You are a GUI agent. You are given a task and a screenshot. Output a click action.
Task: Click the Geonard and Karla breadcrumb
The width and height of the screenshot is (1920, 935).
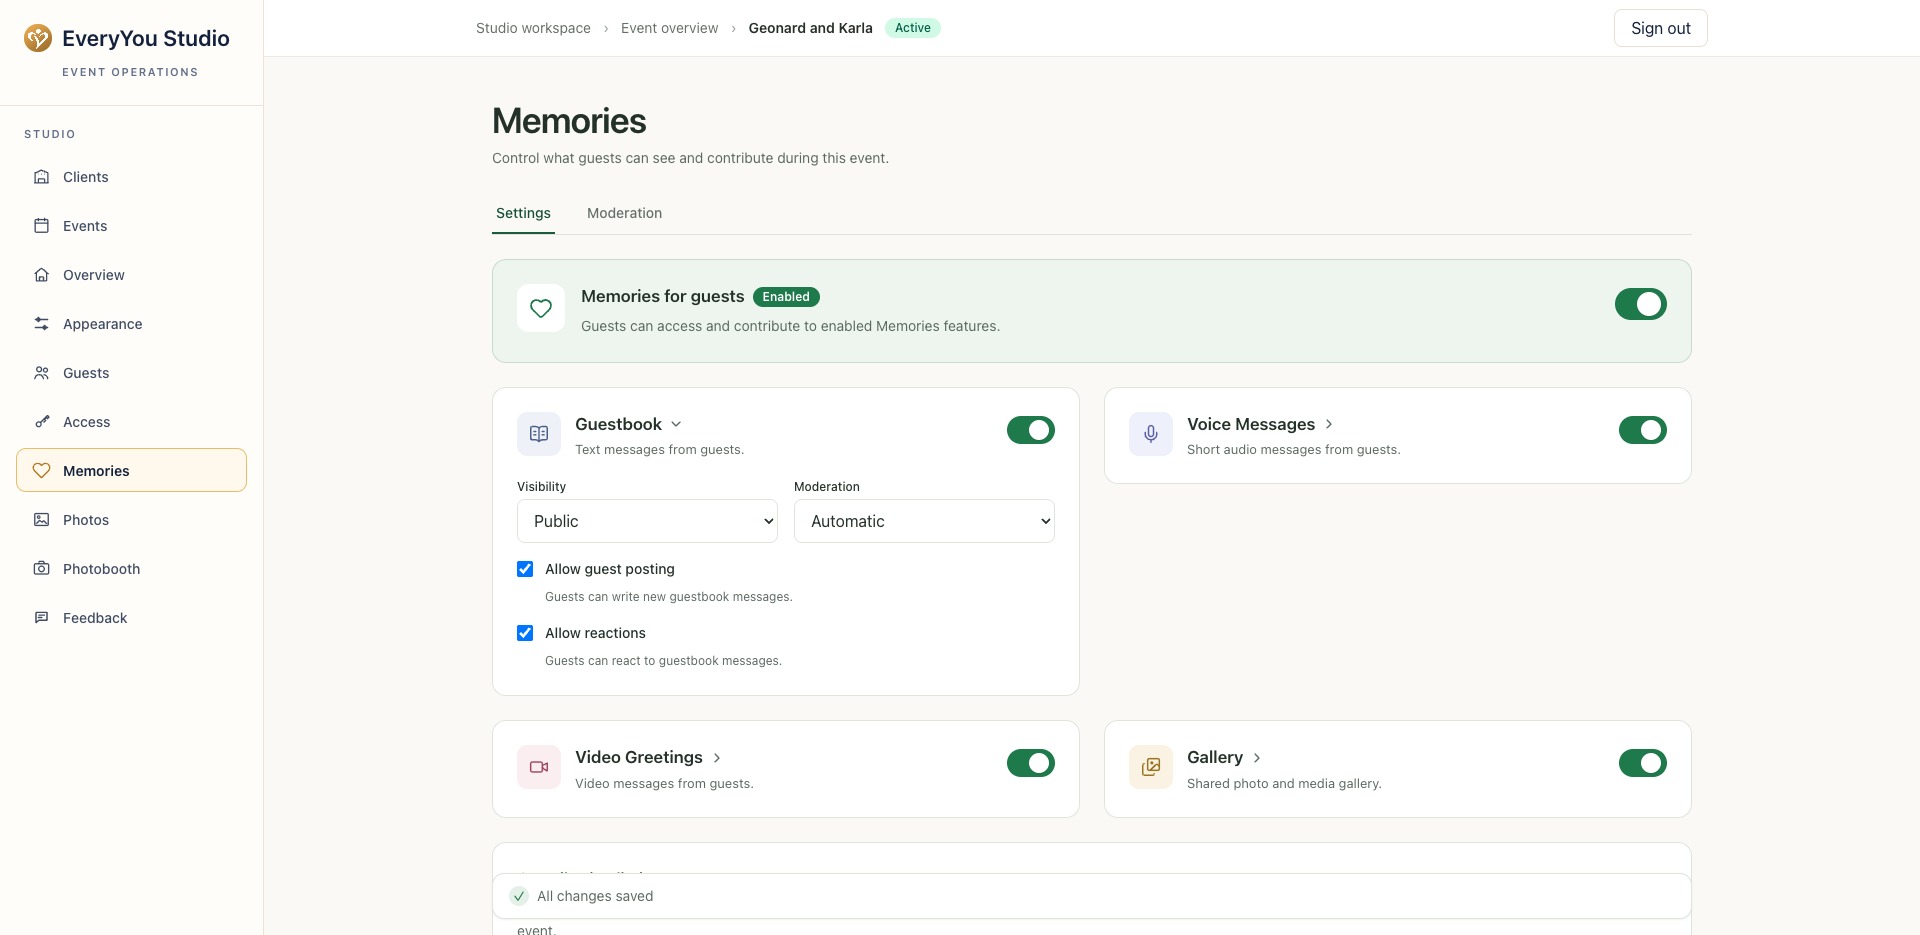[810, 28]
